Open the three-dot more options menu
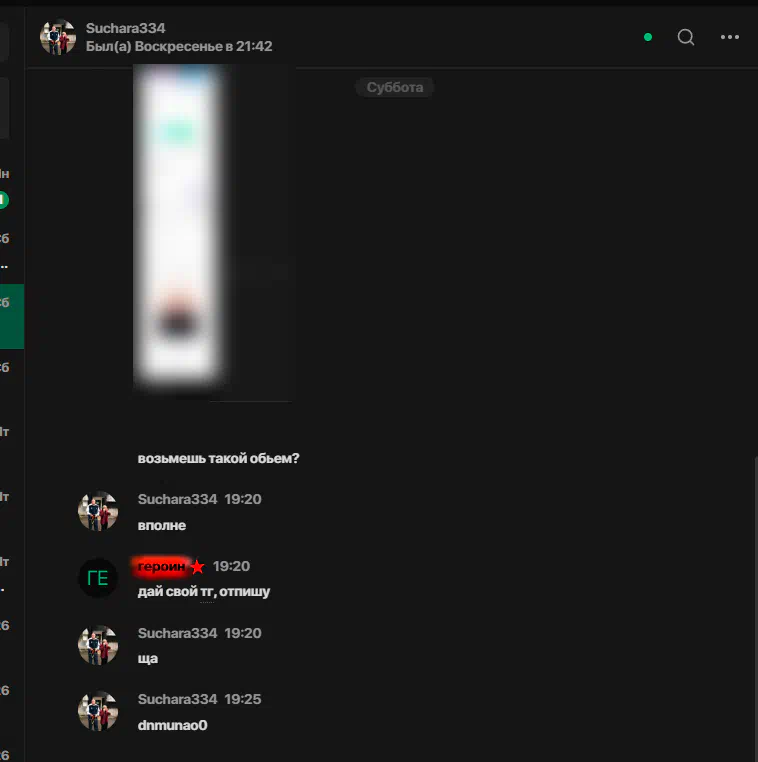Screen dimensions: 758x762 coord(730,37)
